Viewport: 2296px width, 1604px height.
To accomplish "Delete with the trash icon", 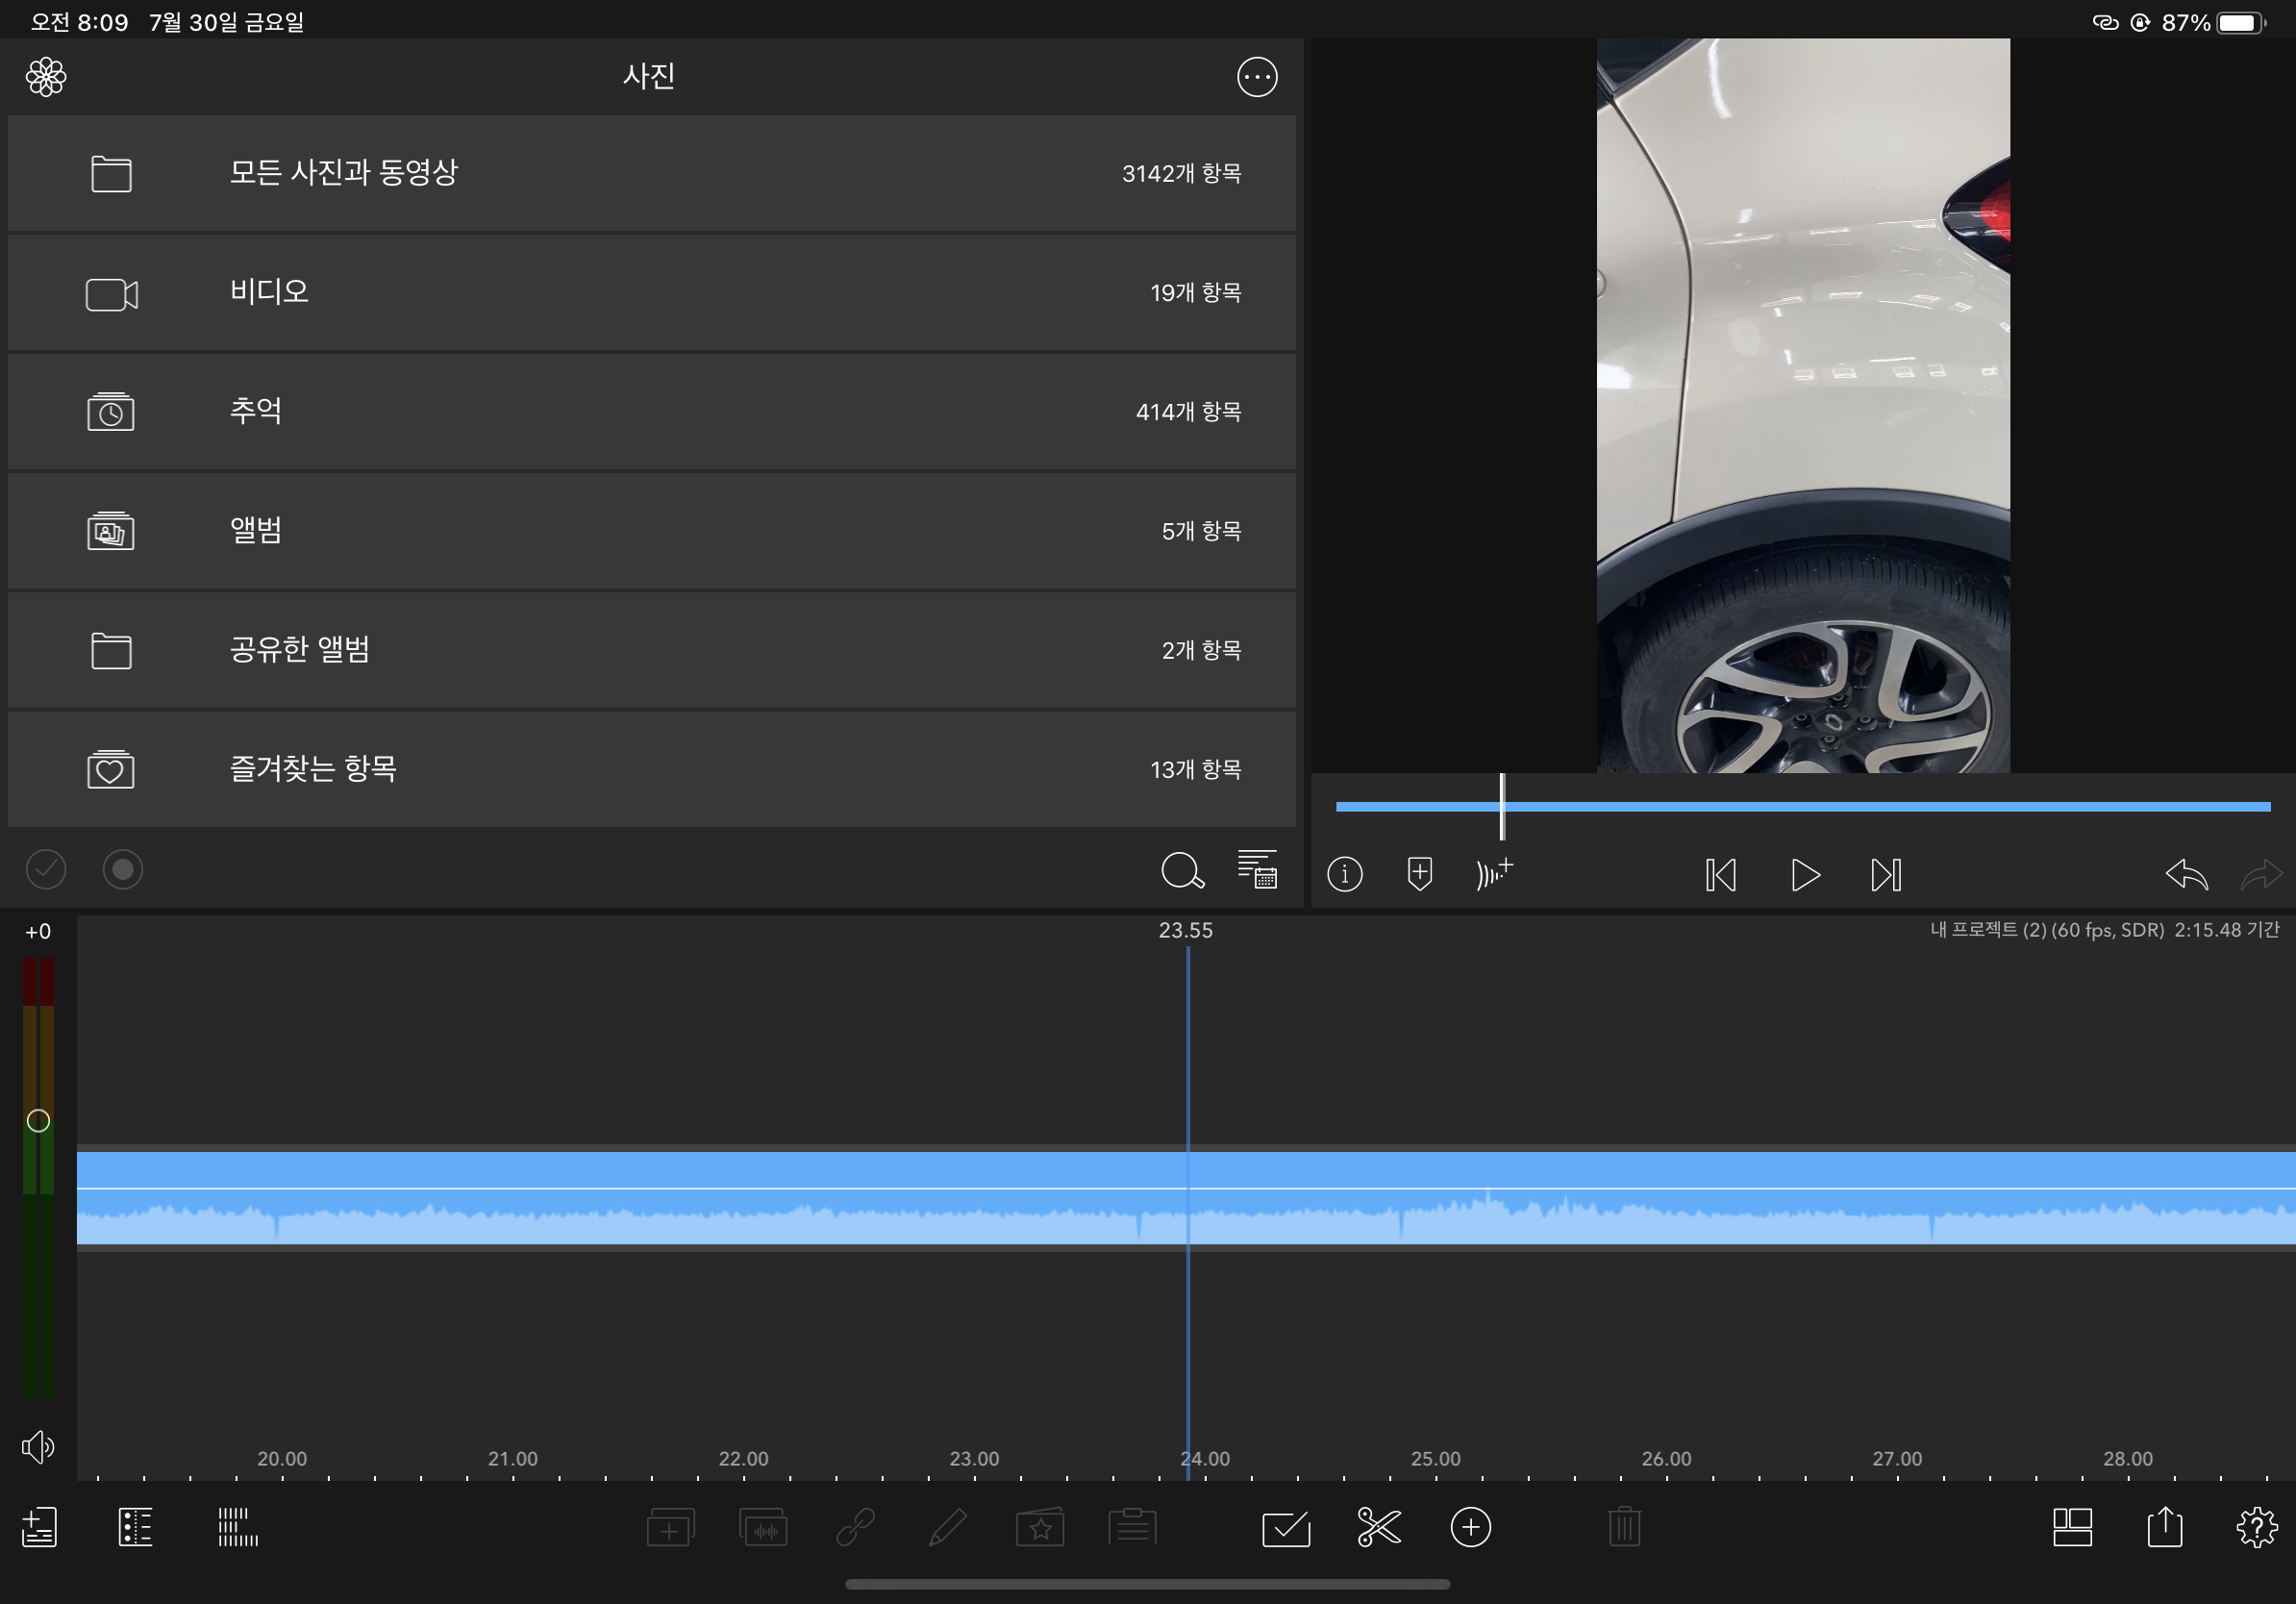I will coord(1624,1527).
